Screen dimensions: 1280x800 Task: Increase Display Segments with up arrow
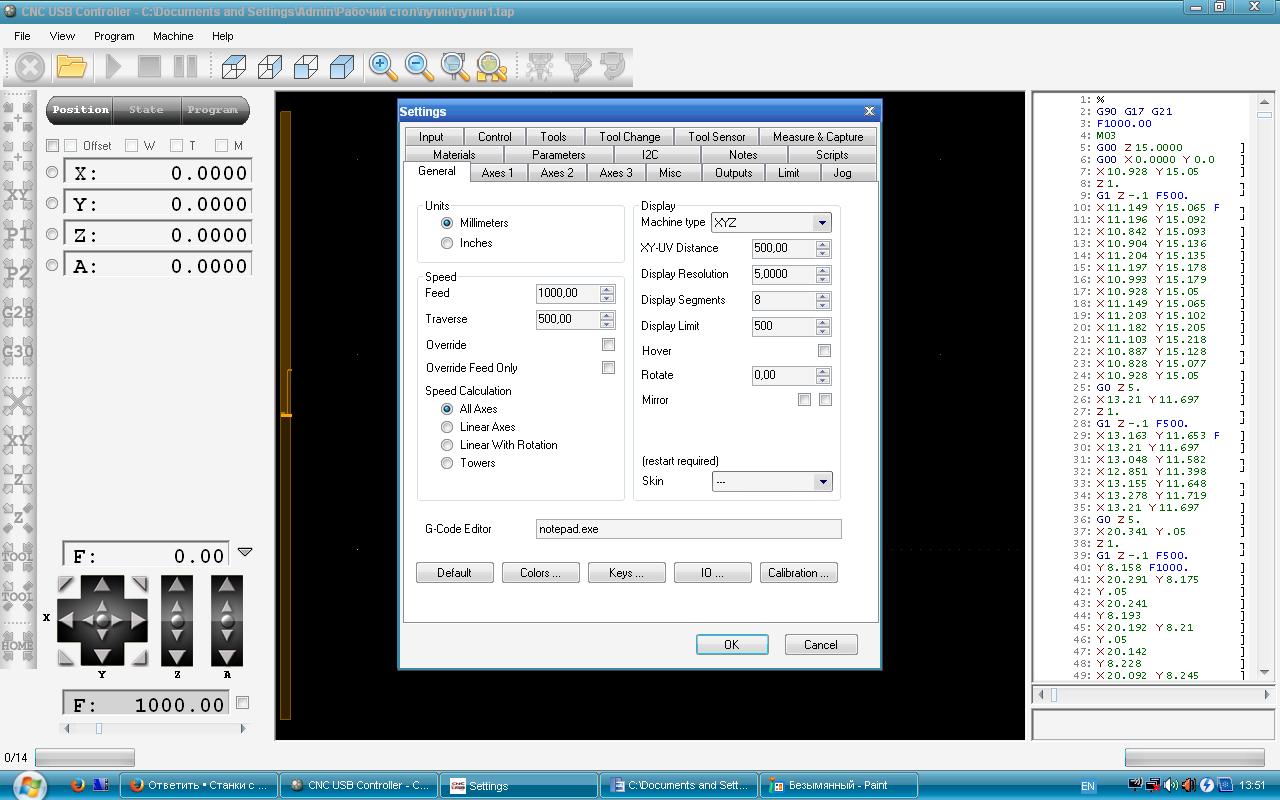point(823,297)
